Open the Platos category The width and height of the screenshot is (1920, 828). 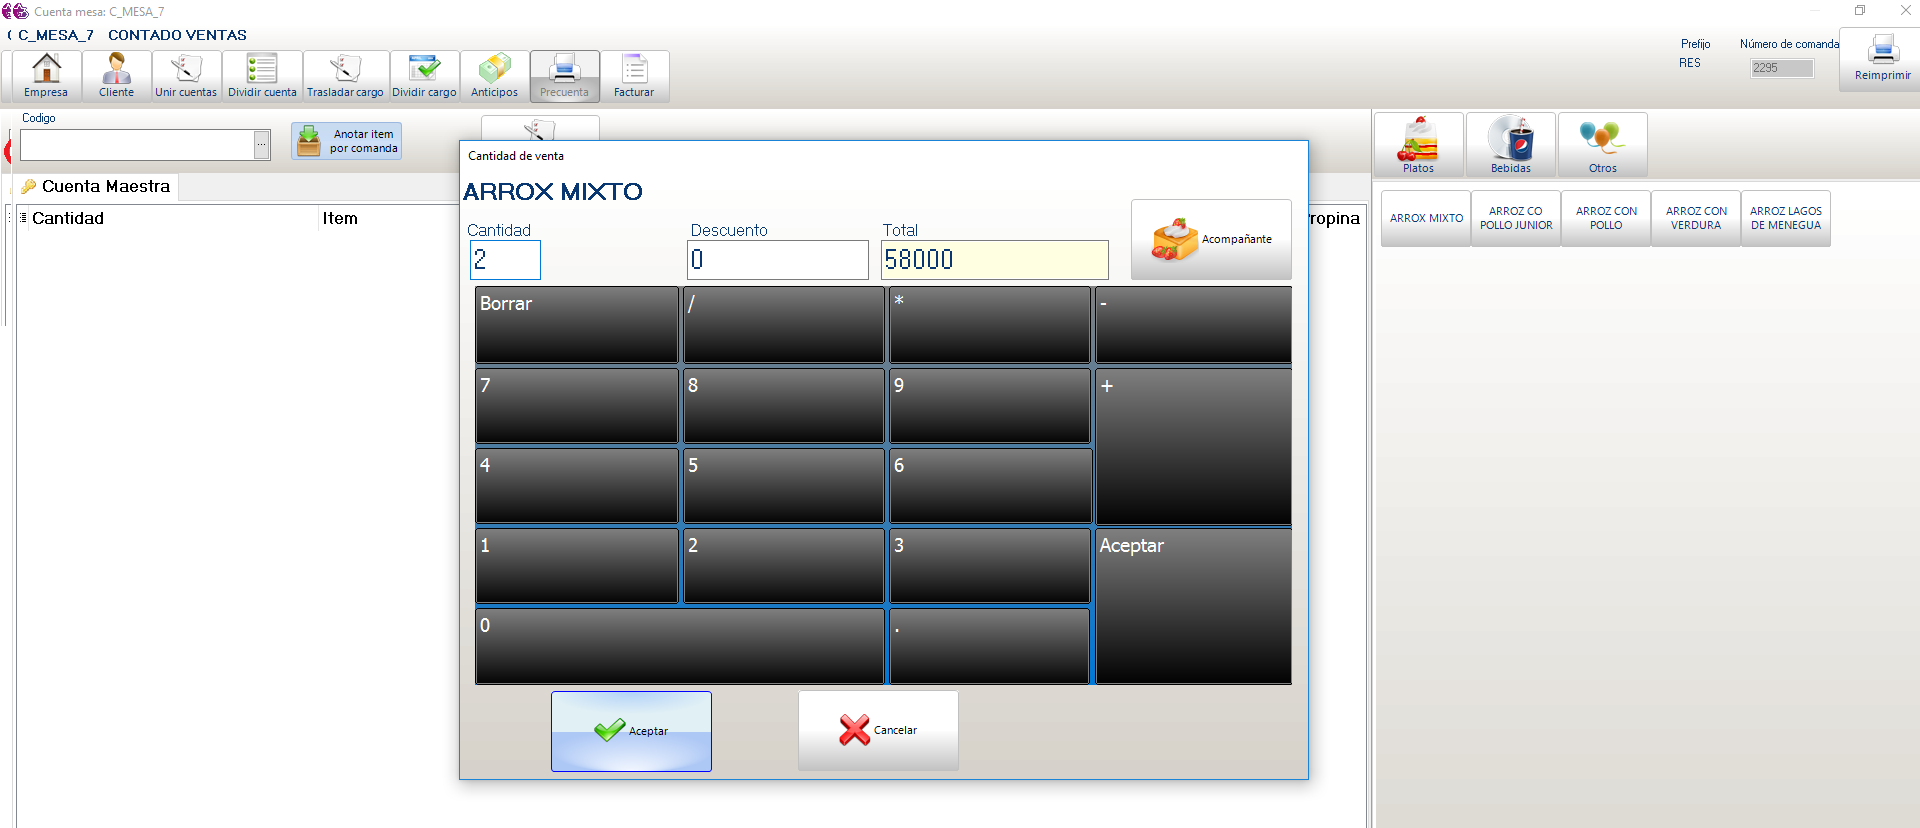pyautogui.click(x=1418, y=145)
